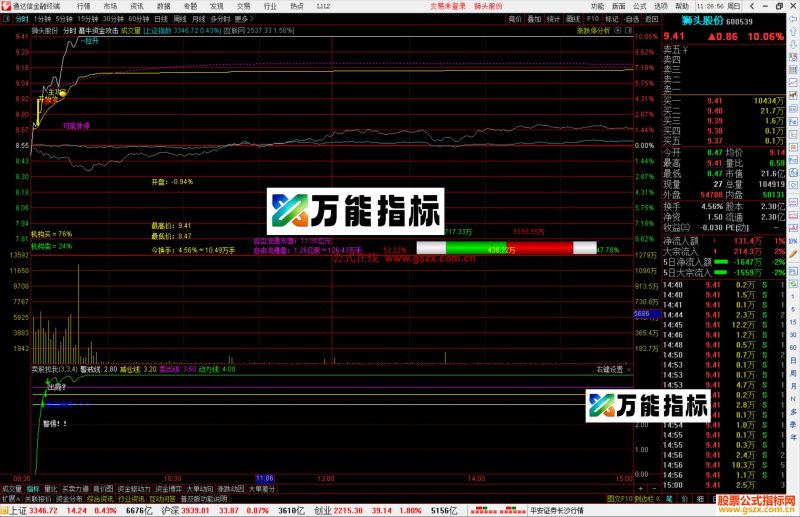Click 涨跌停分析 link

tap(593, 31)
